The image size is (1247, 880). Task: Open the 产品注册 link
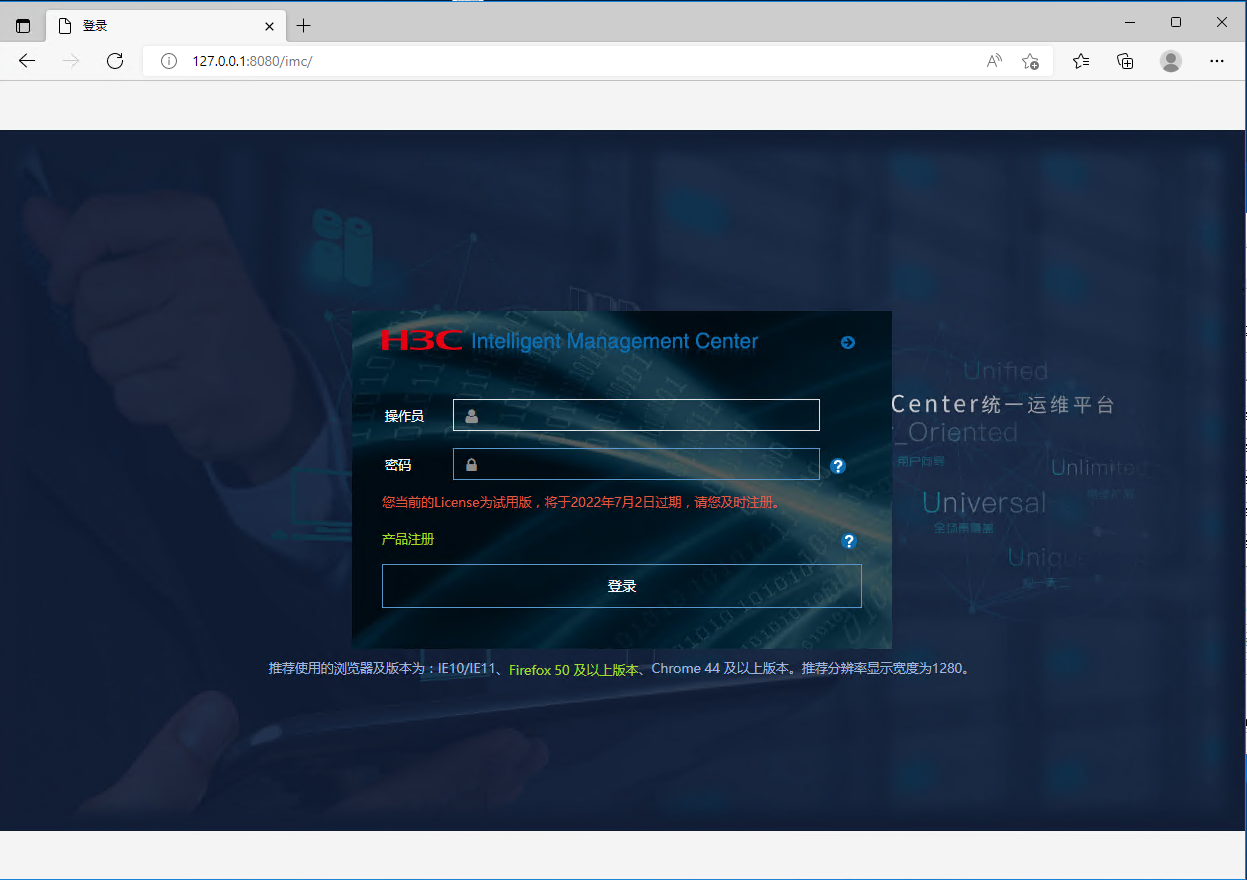(408, 539)
